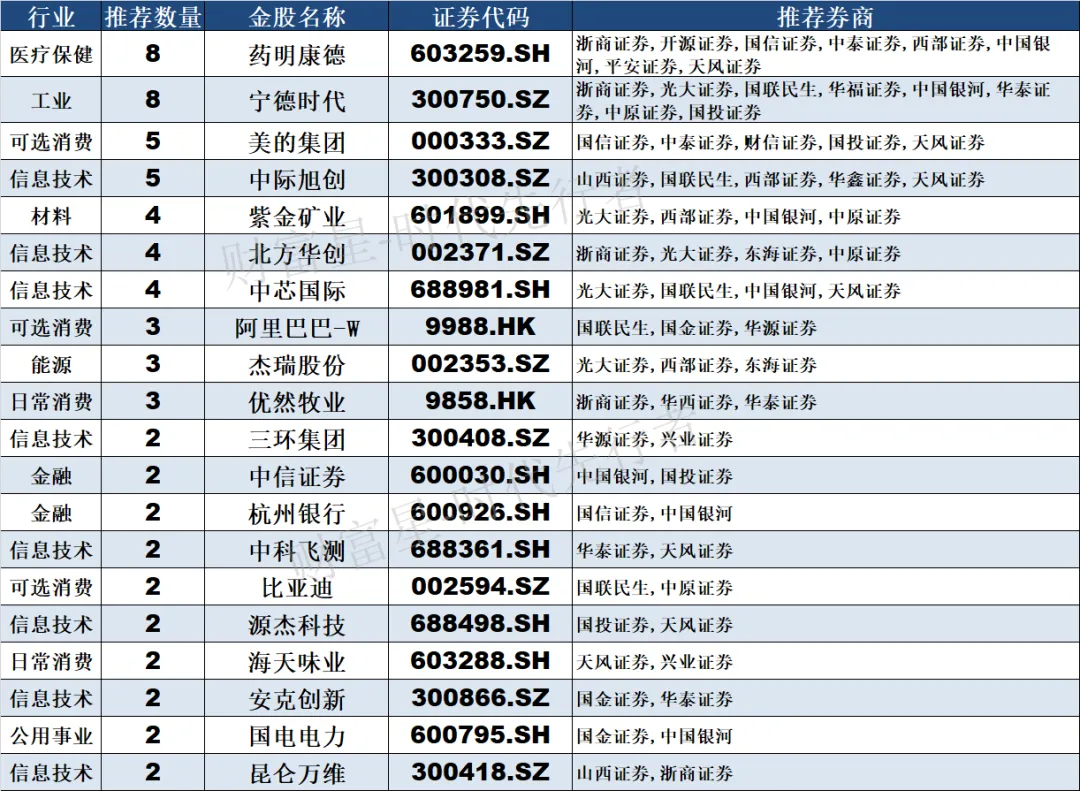
Task: Select the 杭州银行 cell
Action: tap(296, 514)
